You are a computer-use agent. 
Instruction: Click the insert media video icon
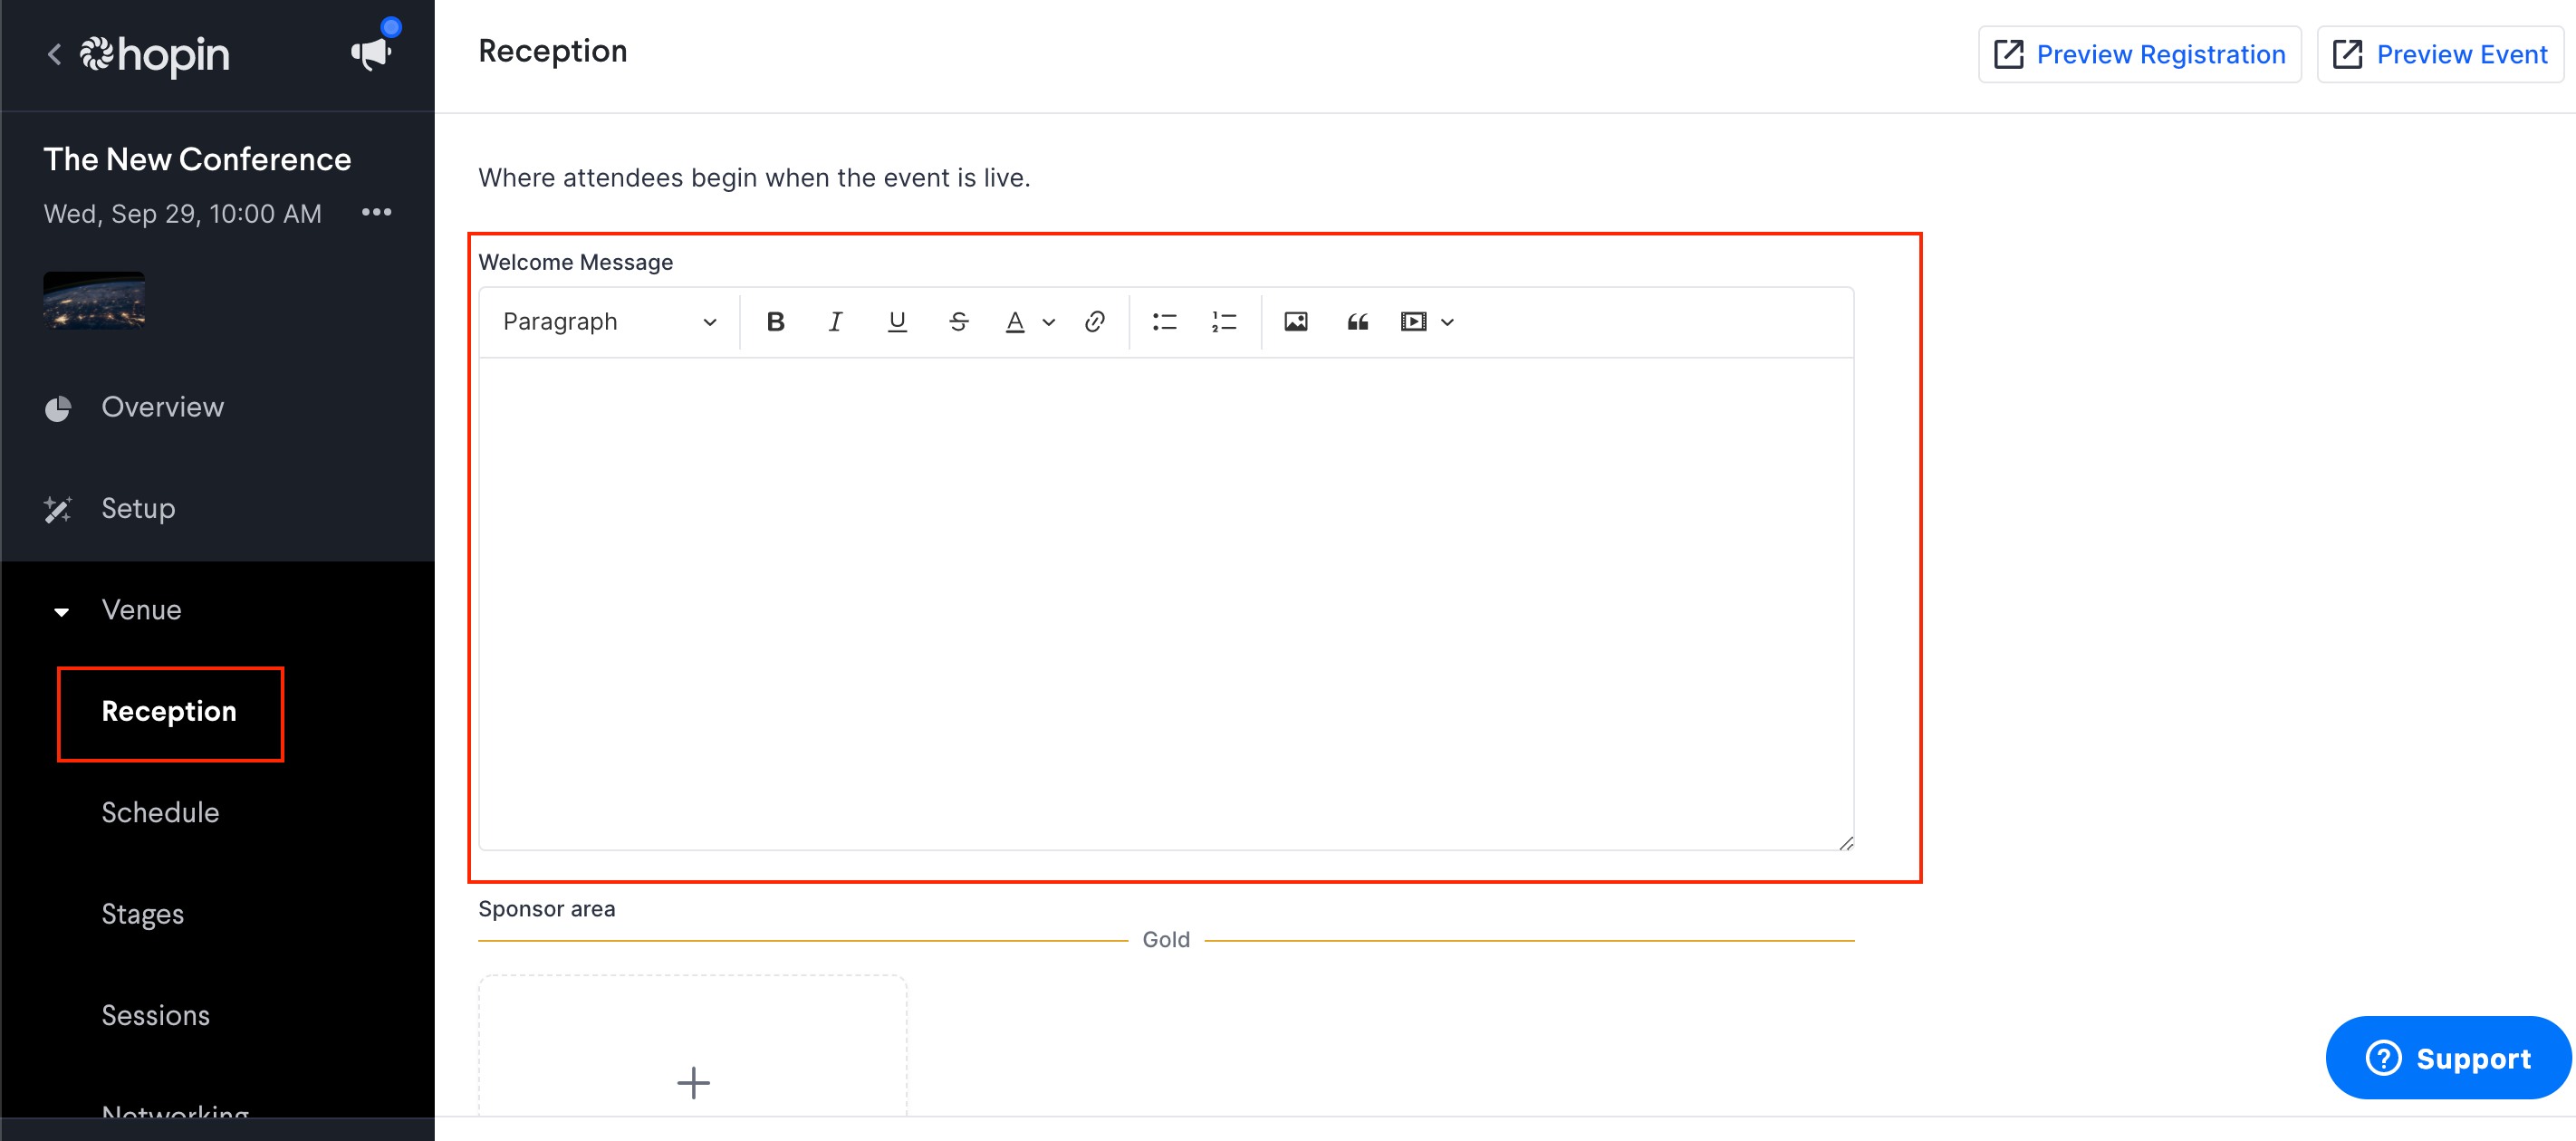tap(1413, 322)
